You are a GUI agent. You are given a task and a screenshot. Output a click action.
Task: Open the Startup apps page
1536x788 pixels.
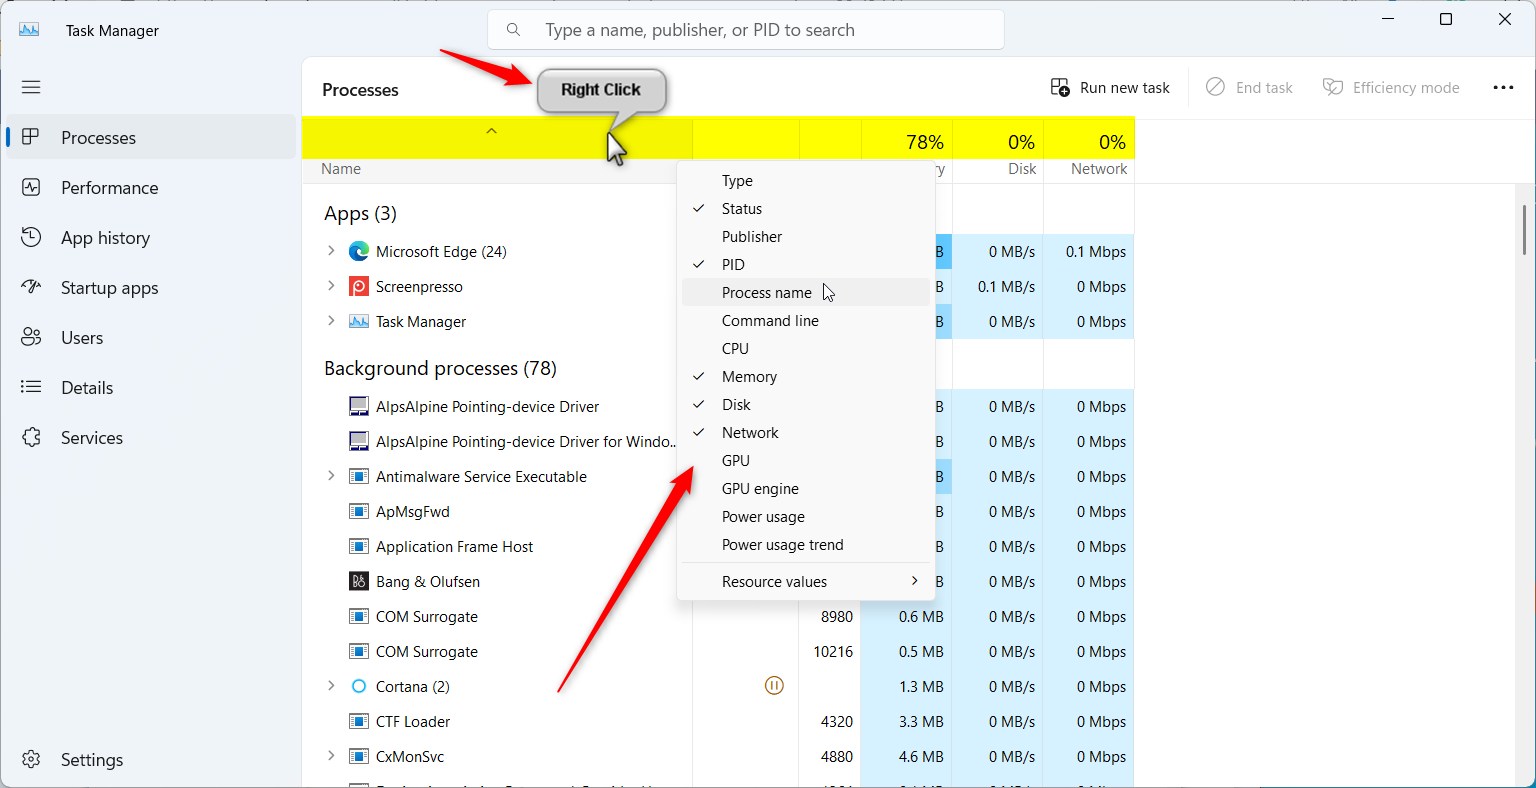[151, 287]
